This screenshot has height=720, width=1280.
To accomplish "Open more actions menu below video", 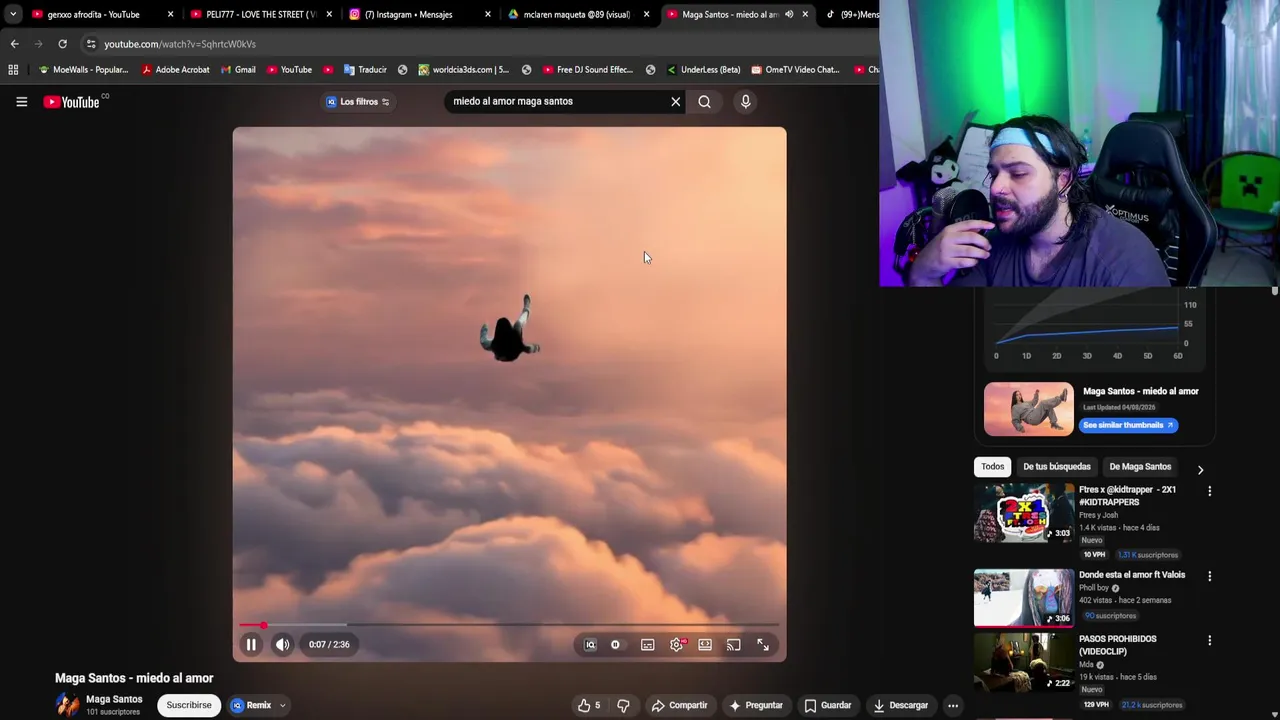I will pos(953,705).
